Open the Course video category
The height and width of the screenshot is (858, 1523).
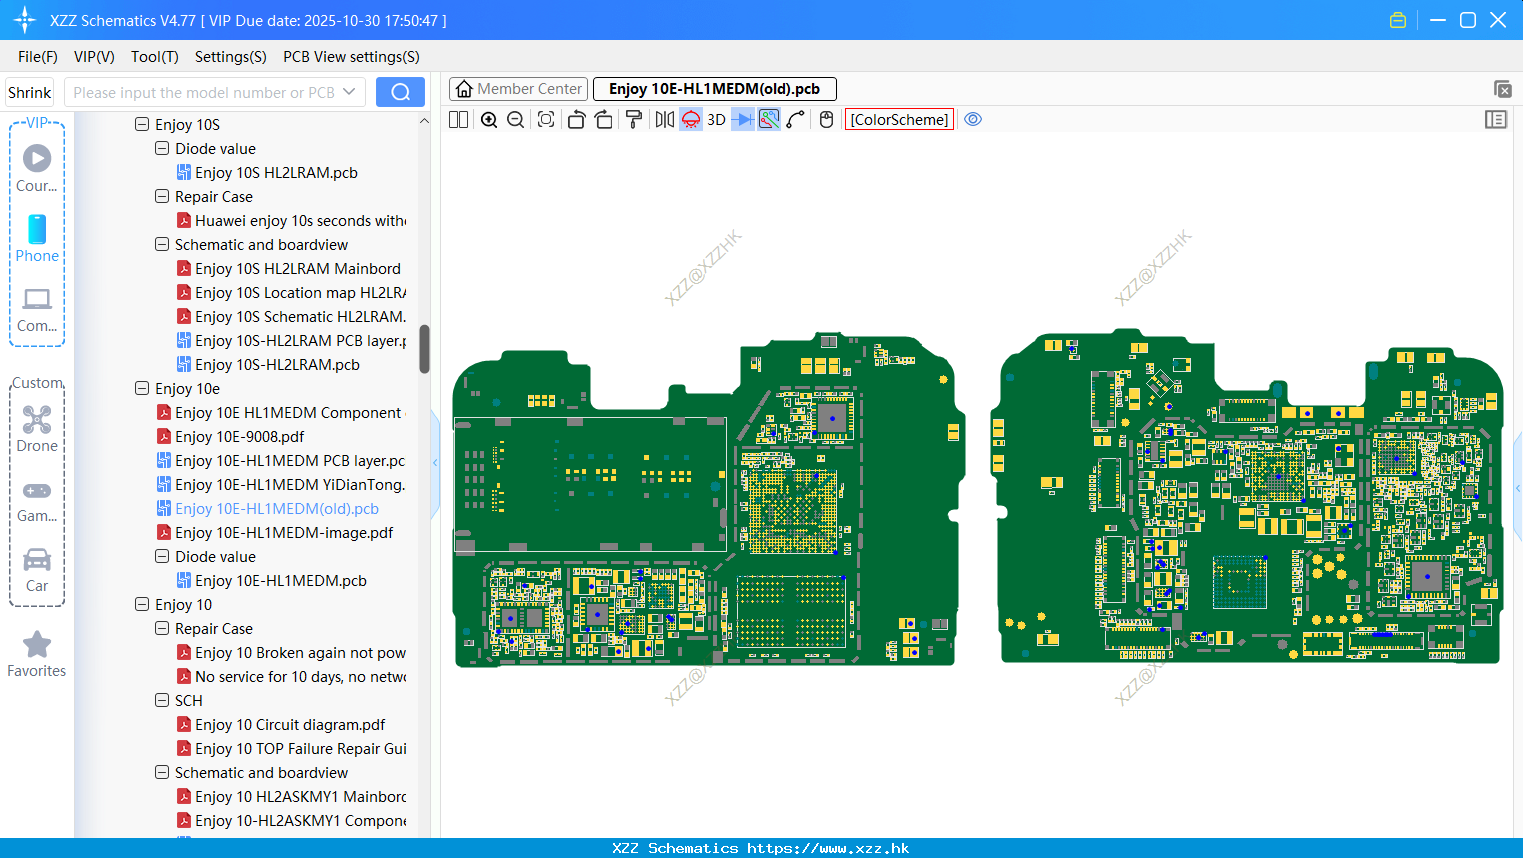click(37, 168)
